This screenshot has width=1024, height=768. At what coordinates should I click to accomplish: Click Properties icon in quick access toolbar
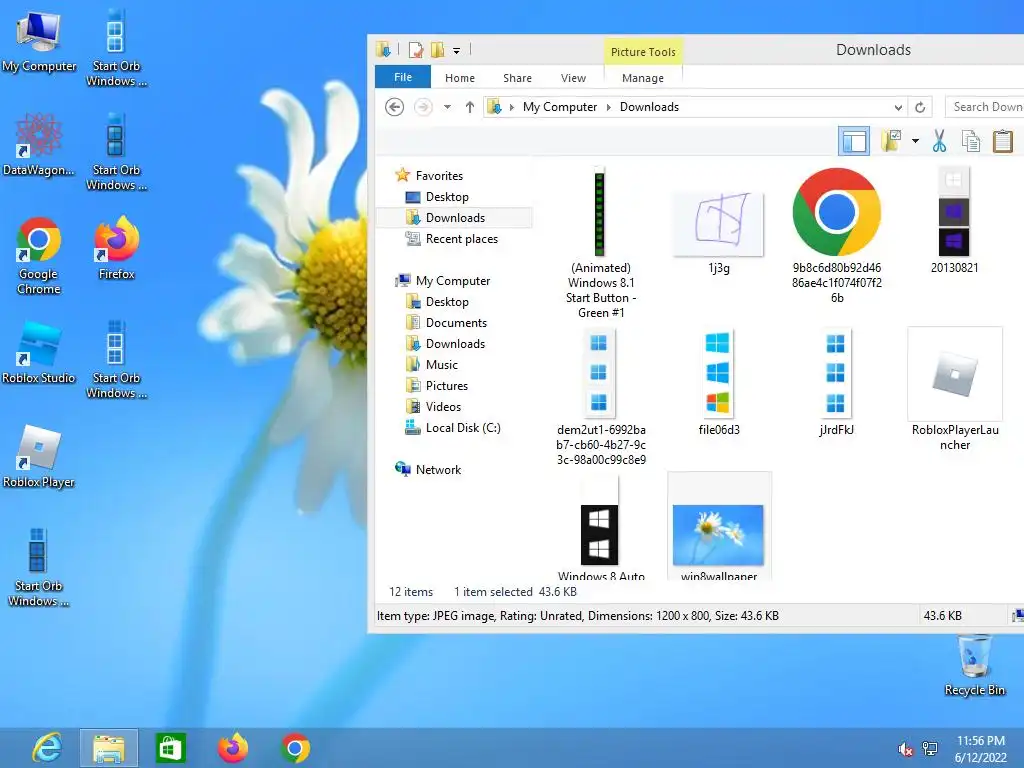click(415, 50)
